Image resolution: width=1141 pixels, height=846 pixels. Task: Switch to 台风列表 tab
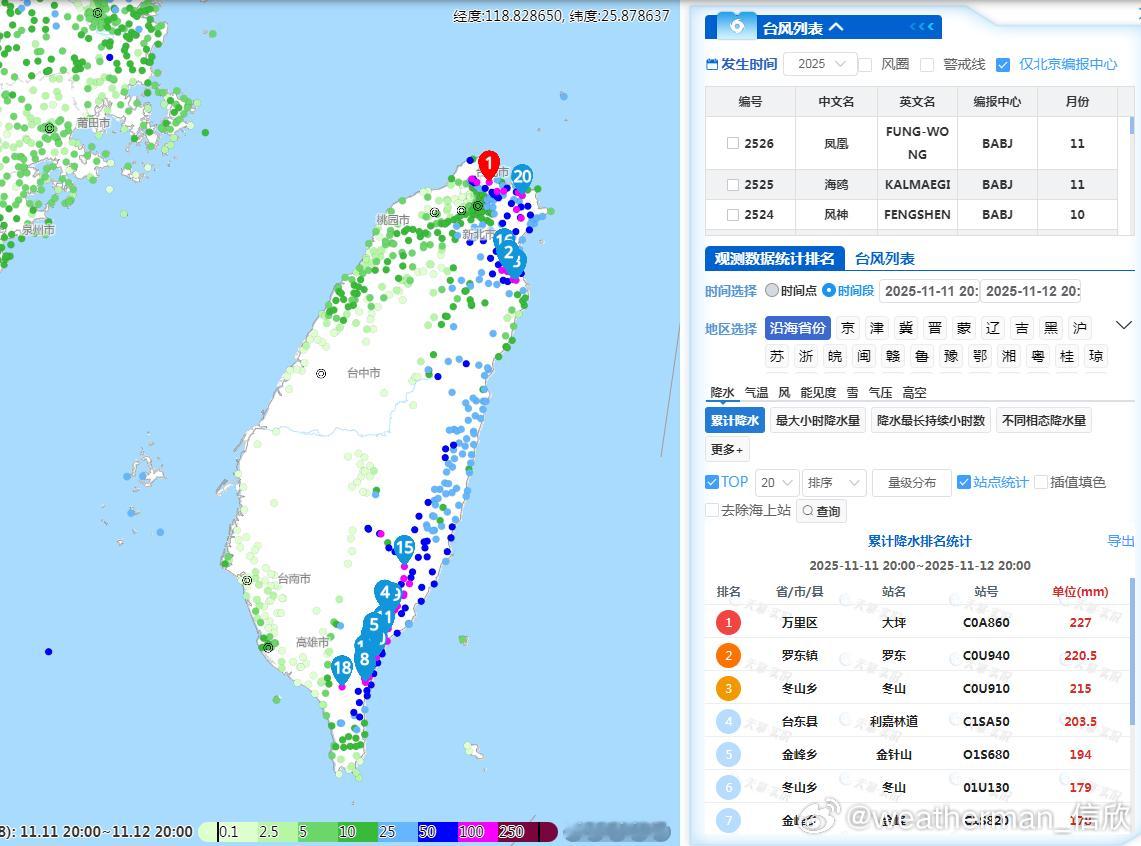(x=884, y=258)
